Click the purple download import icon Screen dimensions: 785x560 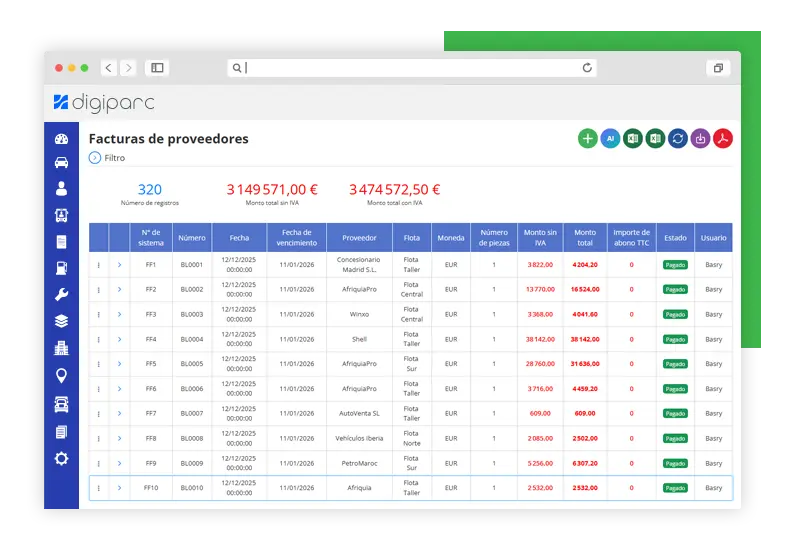coord(700,139)
